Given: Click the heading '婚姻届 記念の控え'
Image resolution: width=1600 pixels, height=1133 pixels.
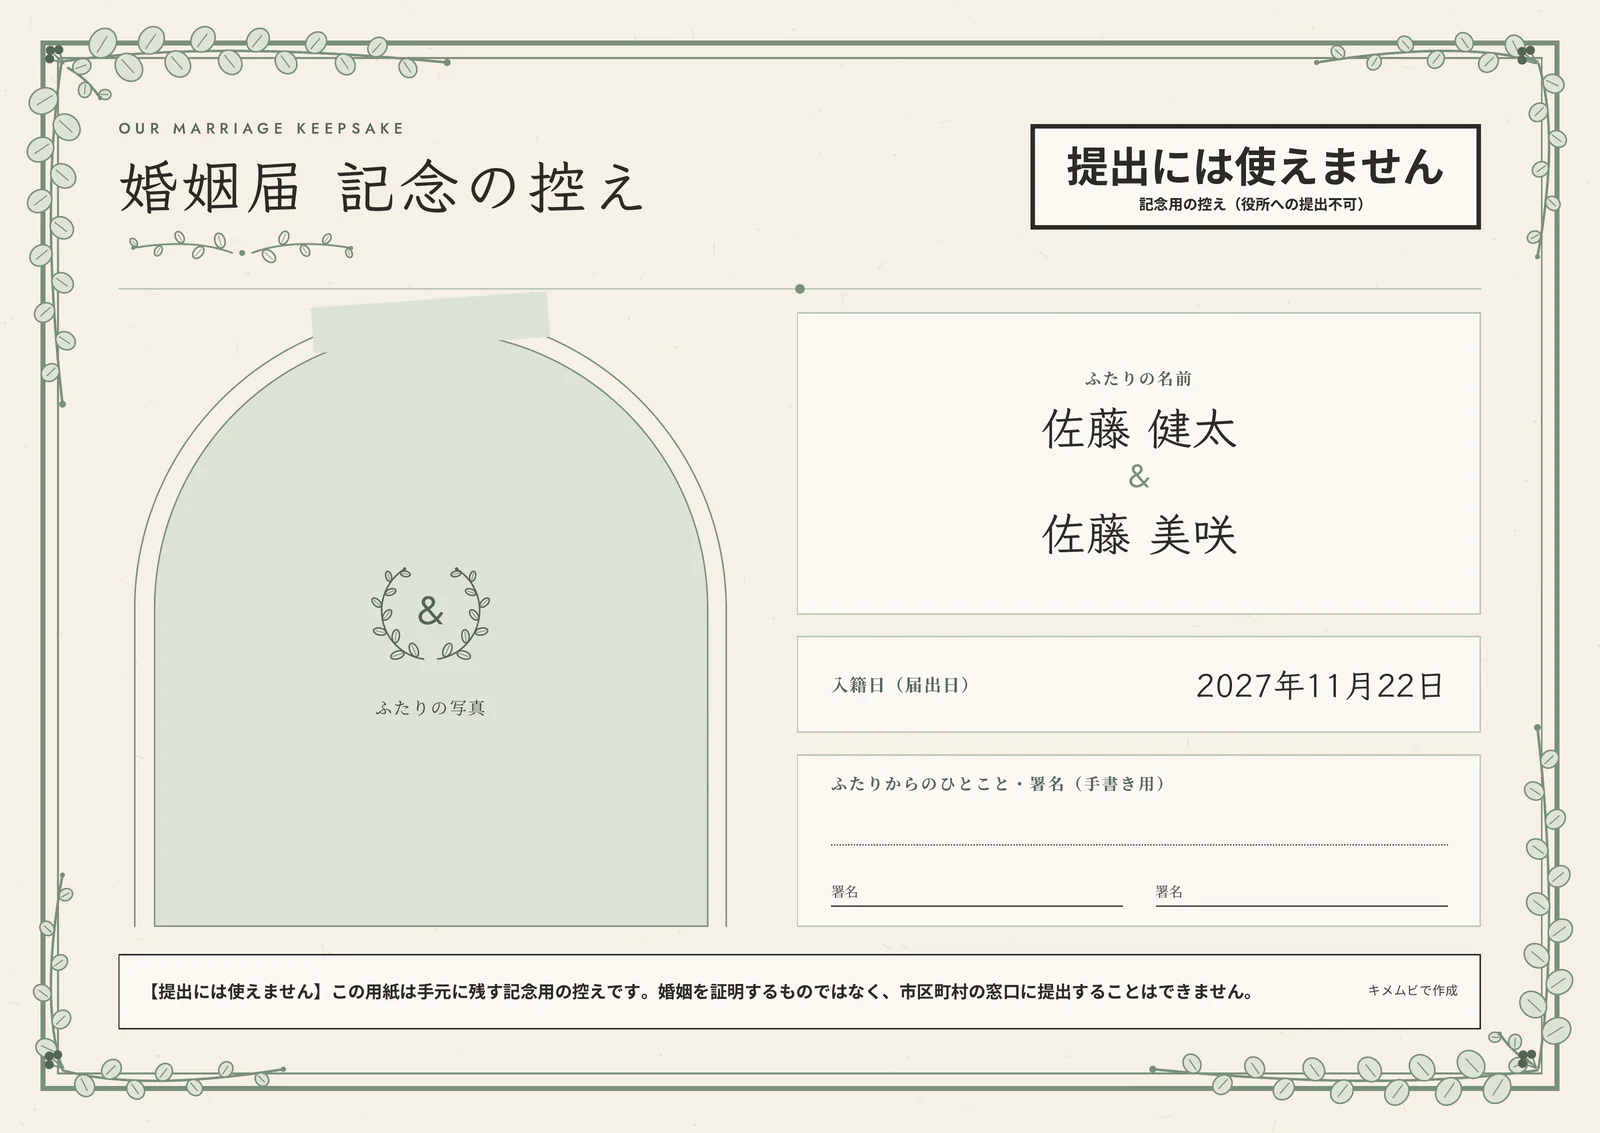Looking at the screenshot, I should [381, 187].
